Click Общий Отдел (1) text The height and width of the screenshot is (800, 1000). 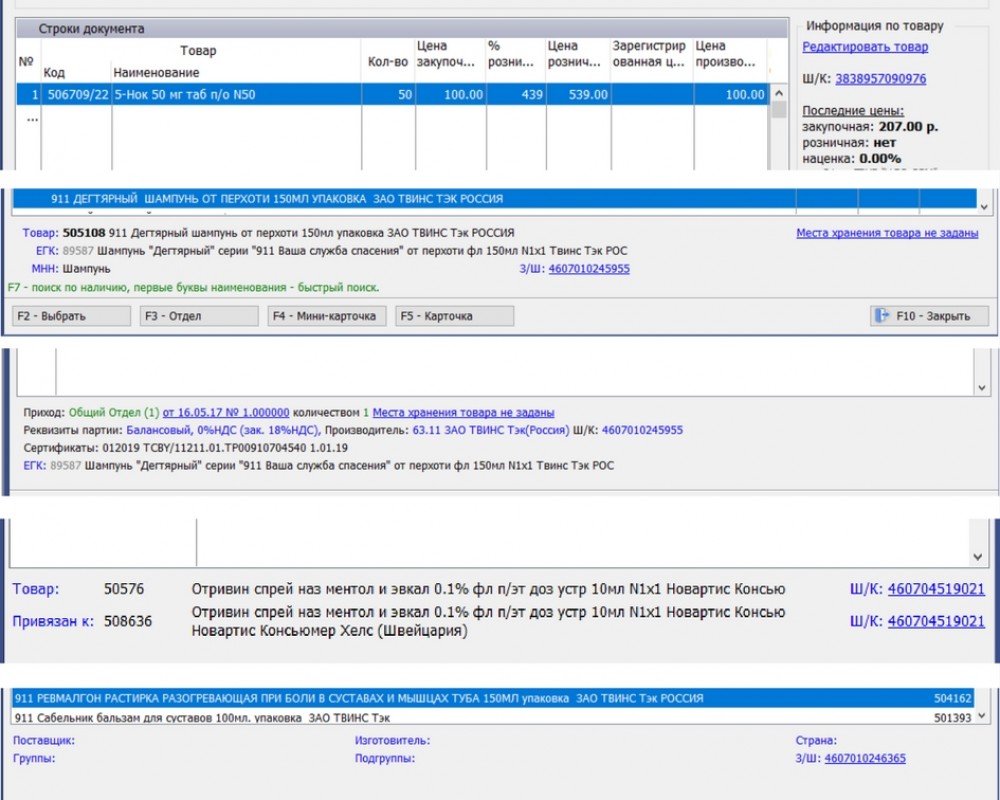114,413
